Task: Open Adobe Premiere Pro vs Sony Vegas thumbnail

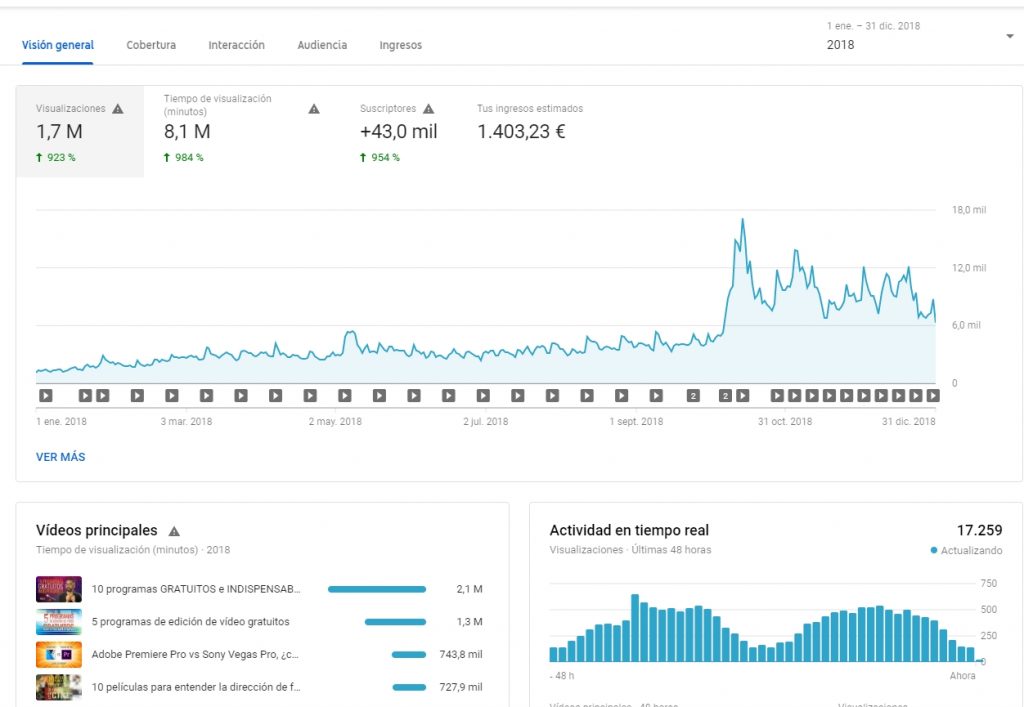Action: [x=58, y=655]
